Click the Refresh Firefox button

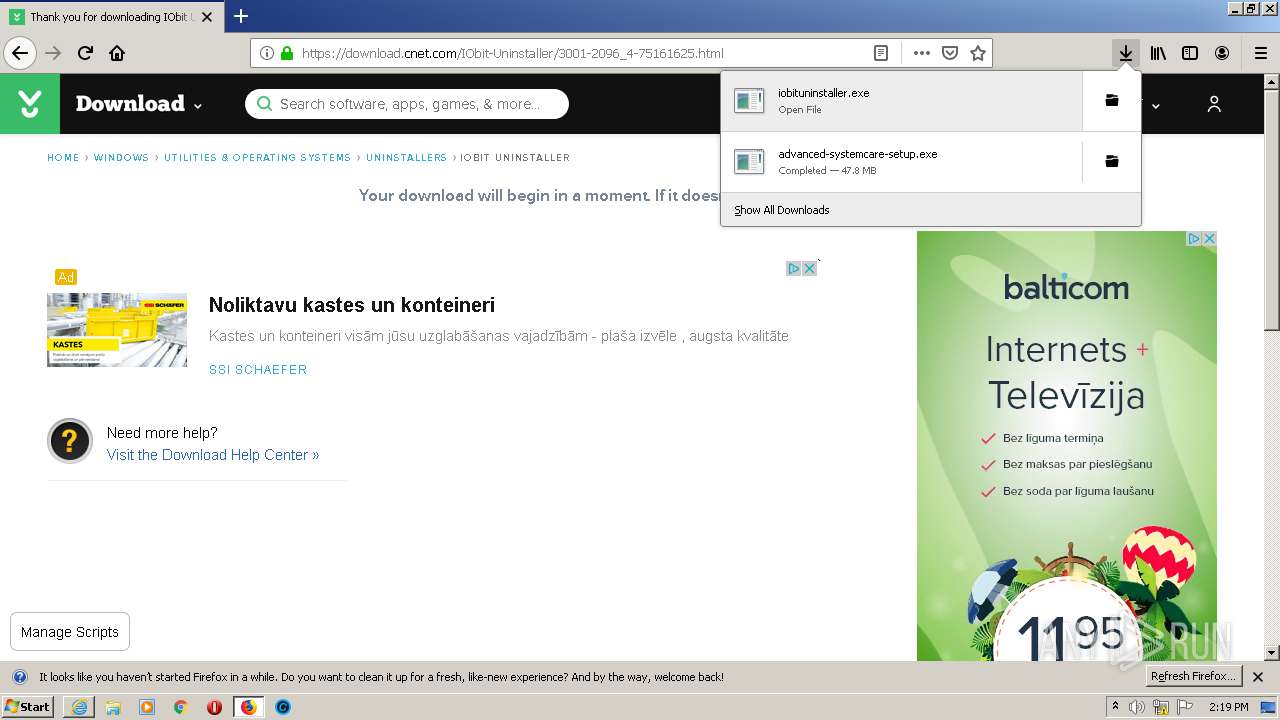click(1193, 677)
